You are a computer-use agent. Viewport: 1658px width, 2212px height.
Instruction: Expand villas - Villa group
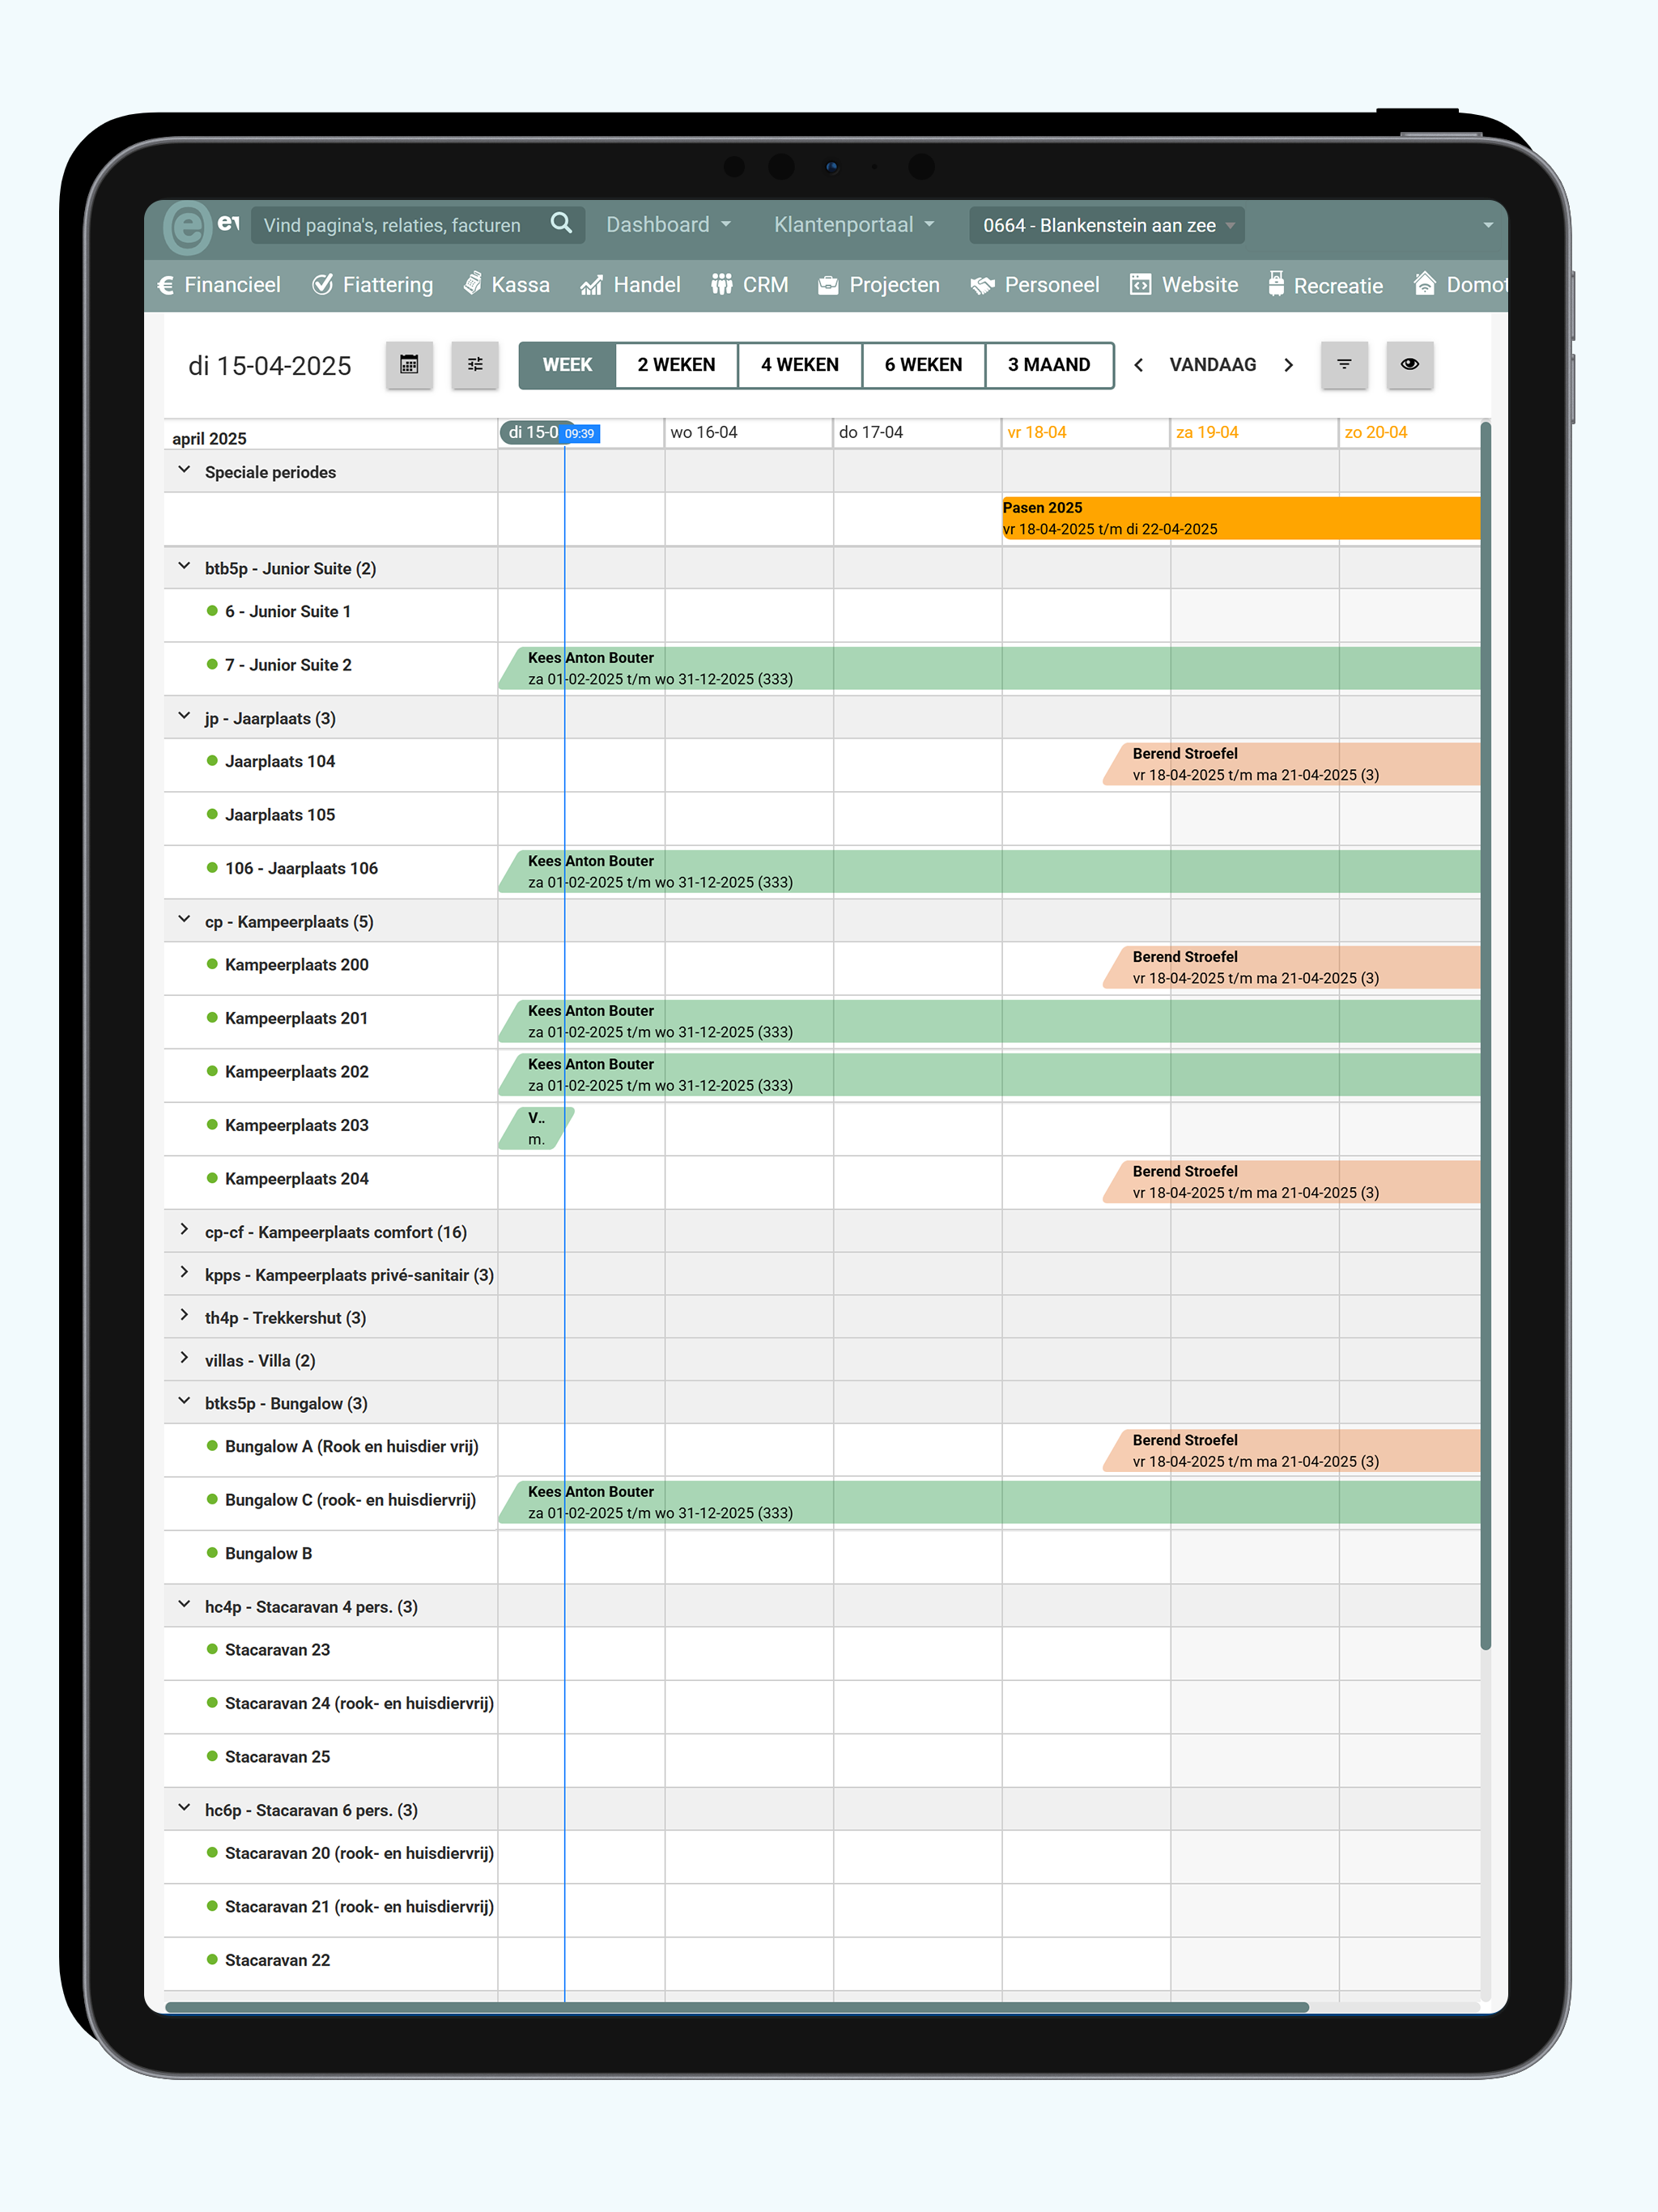click(184, 1358)
